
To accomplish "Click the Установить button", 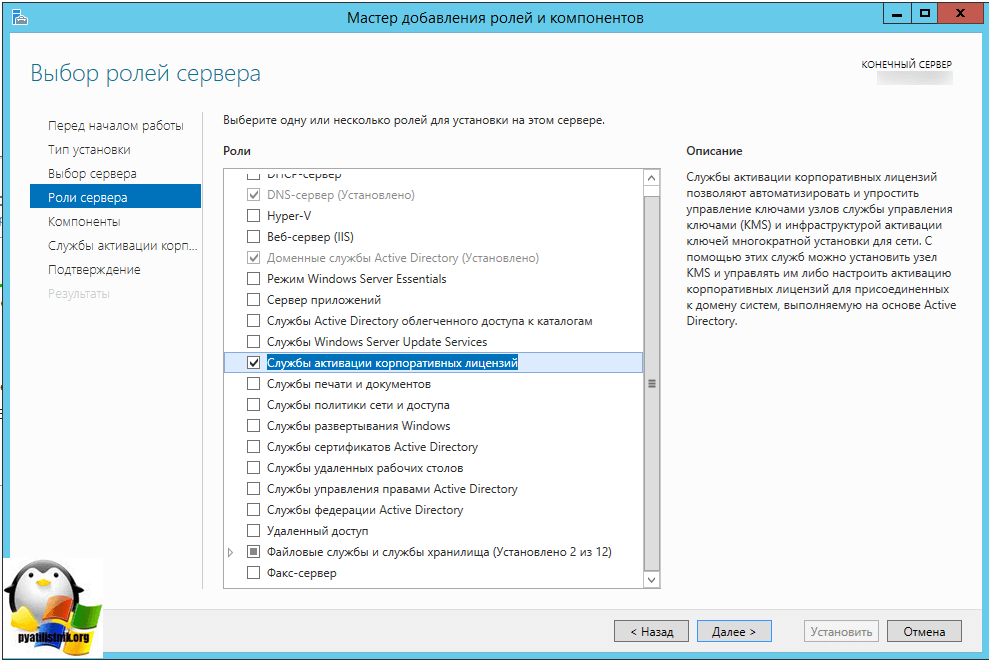I will [x=841, y=632].
